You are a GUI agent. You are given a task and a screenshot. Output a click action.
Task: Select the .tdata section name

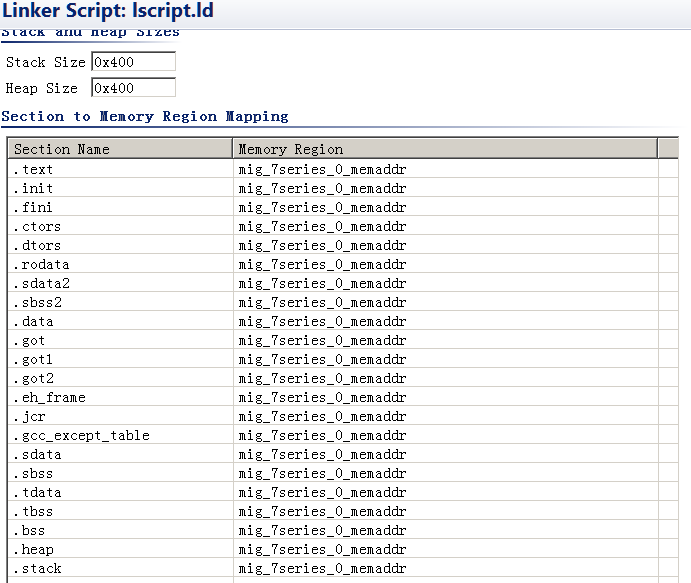[37, 492]
